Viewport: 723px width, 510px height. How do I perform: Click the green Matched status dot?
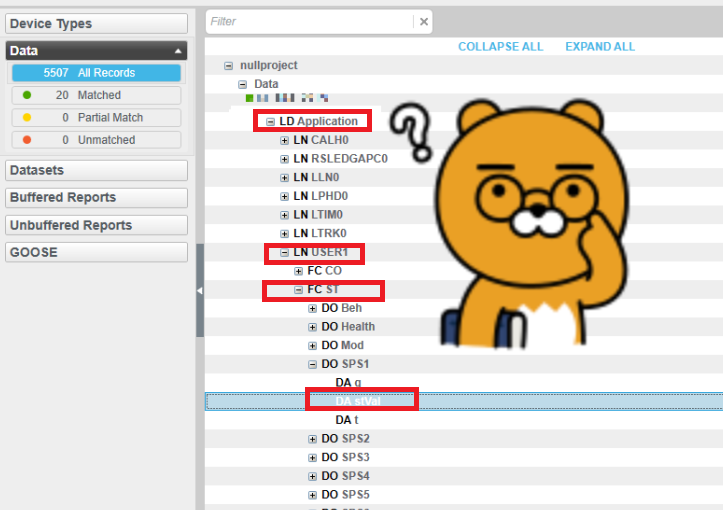[27, 95]
